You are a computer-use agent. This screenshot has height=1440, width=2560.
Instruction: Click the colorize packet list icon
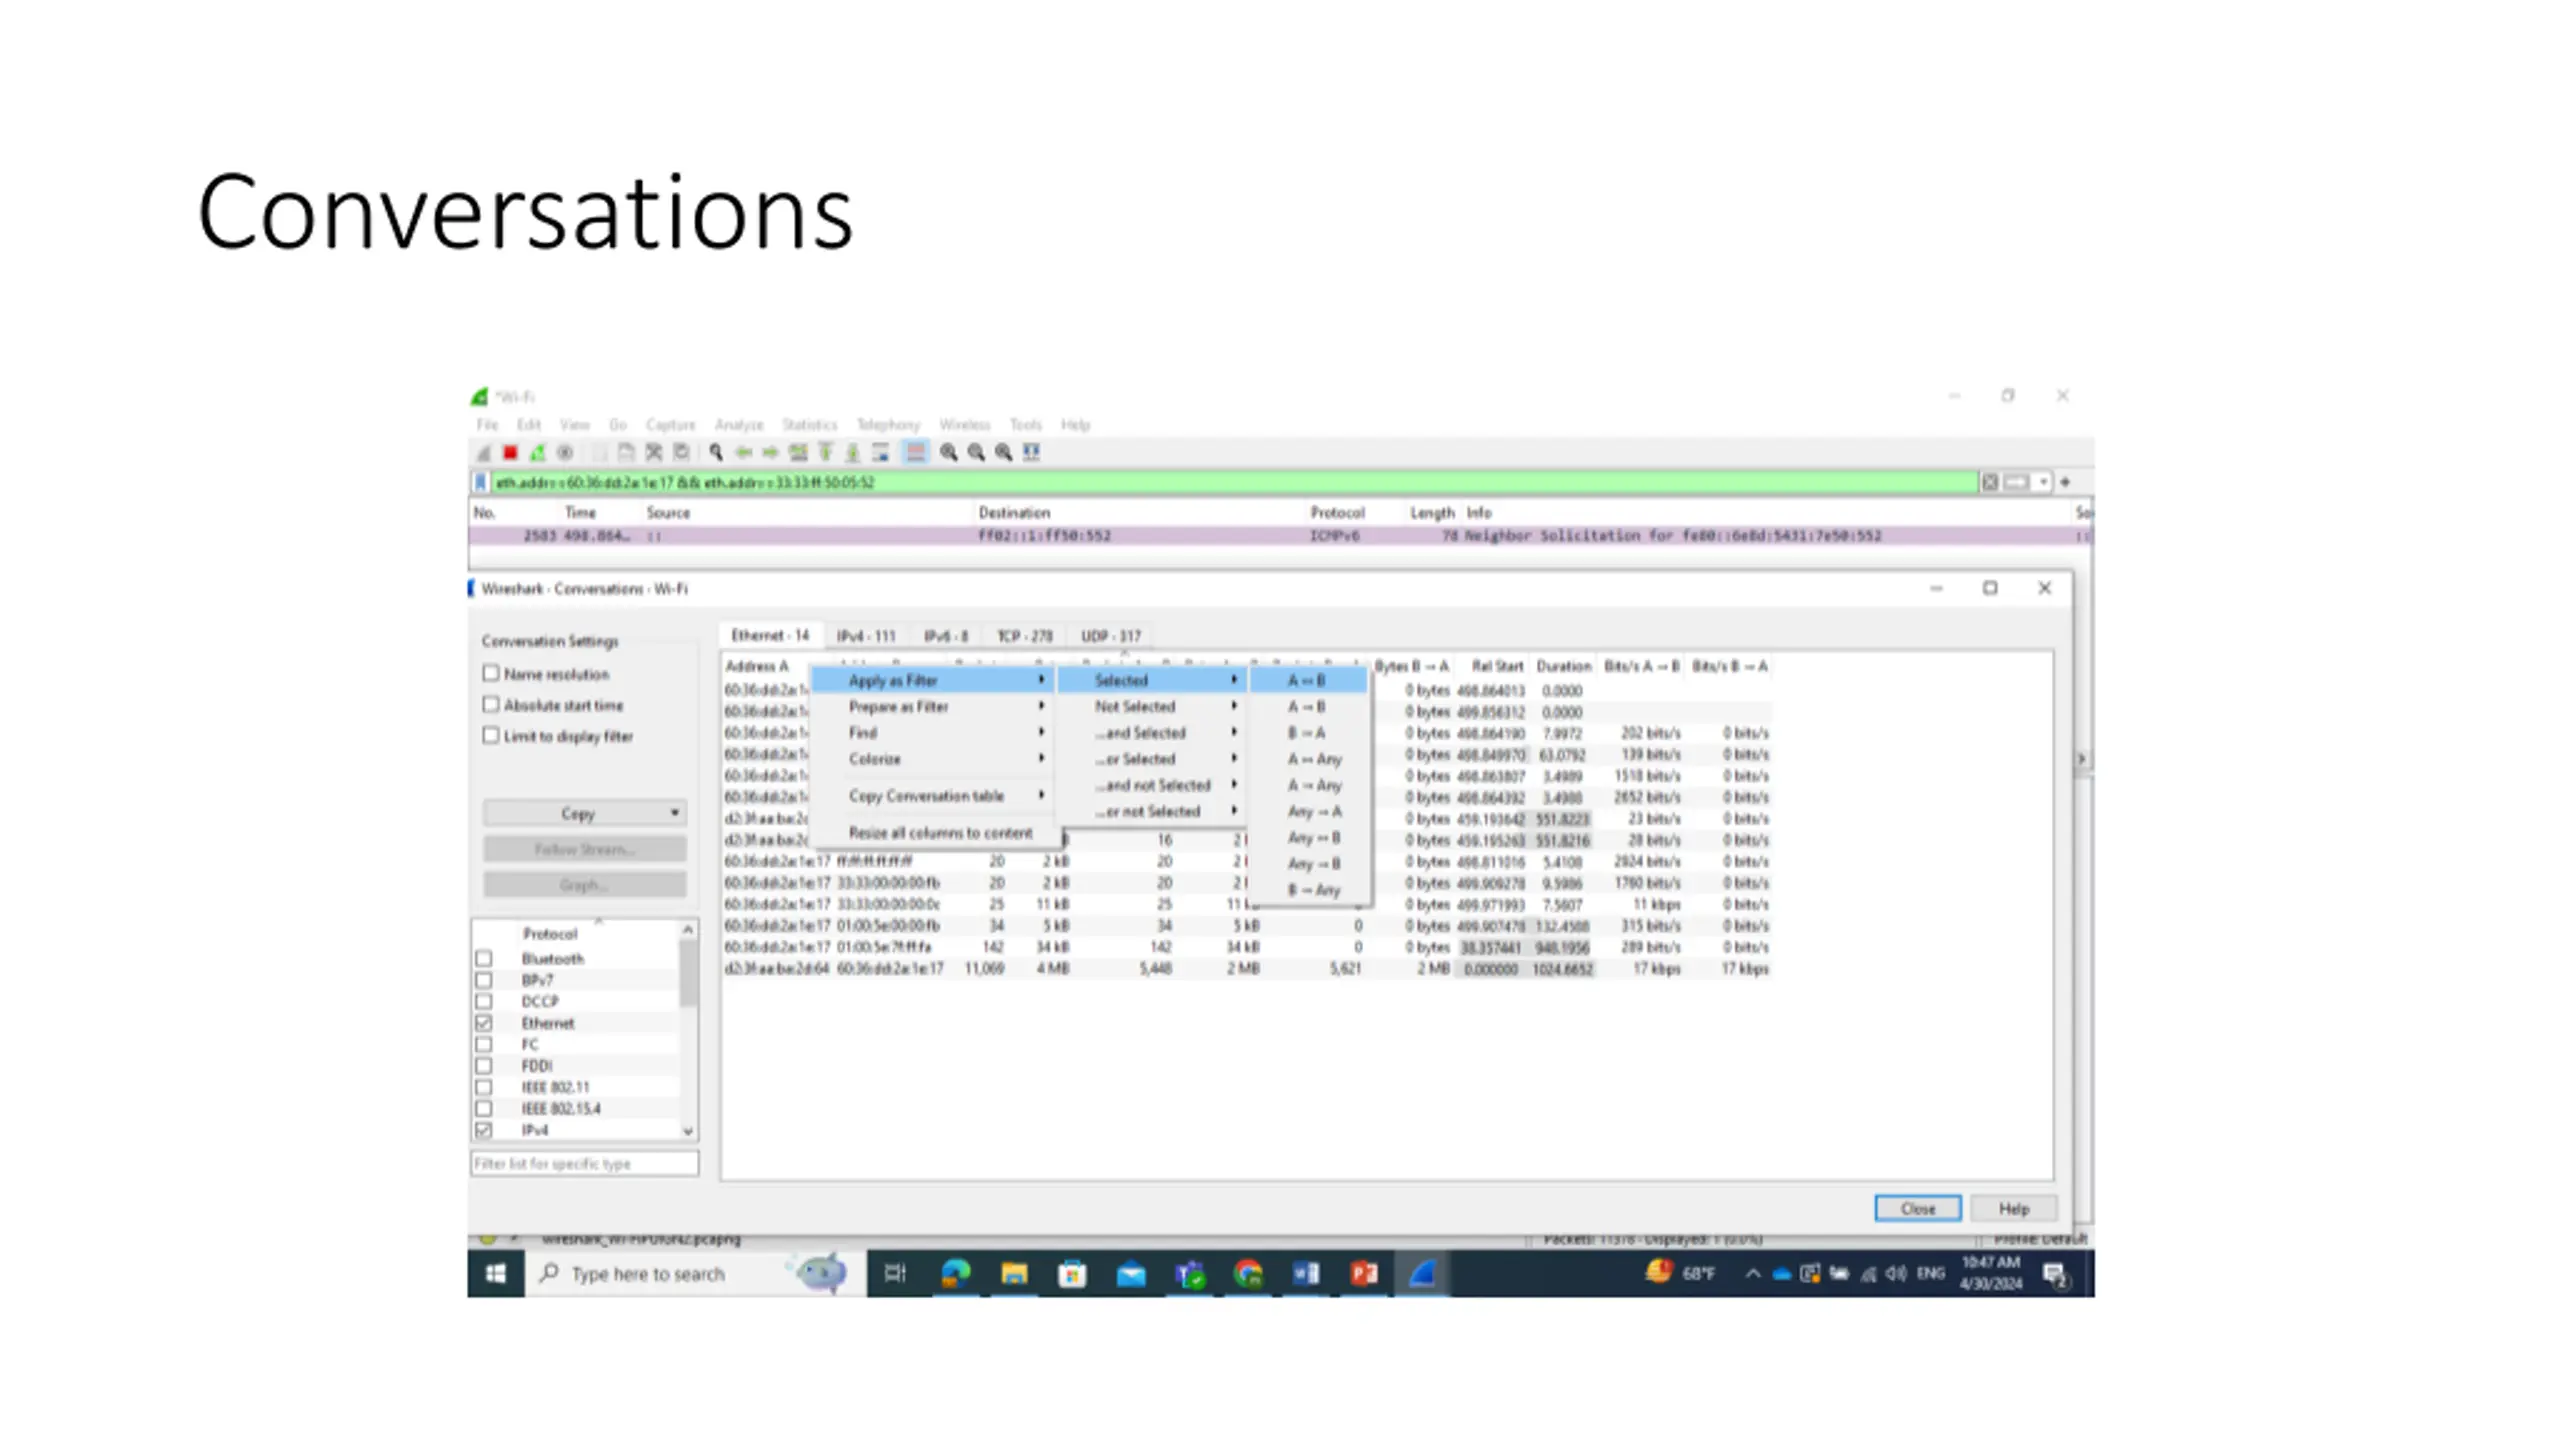coord(915,453)
